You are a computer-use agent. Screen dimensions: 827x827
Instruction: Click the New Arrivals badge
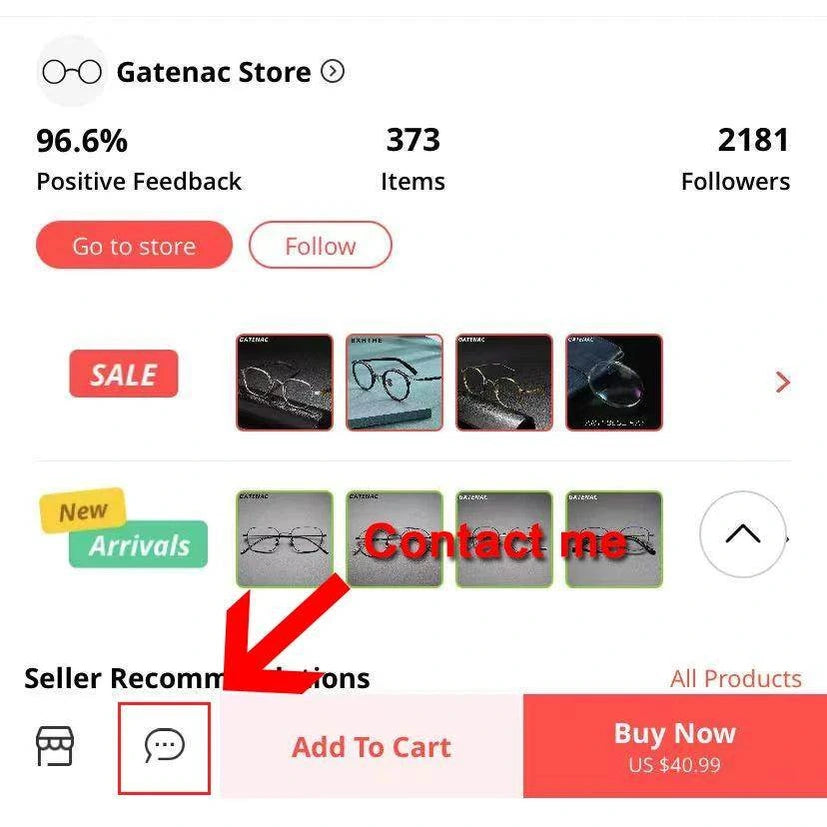click(x=123, y=528)
